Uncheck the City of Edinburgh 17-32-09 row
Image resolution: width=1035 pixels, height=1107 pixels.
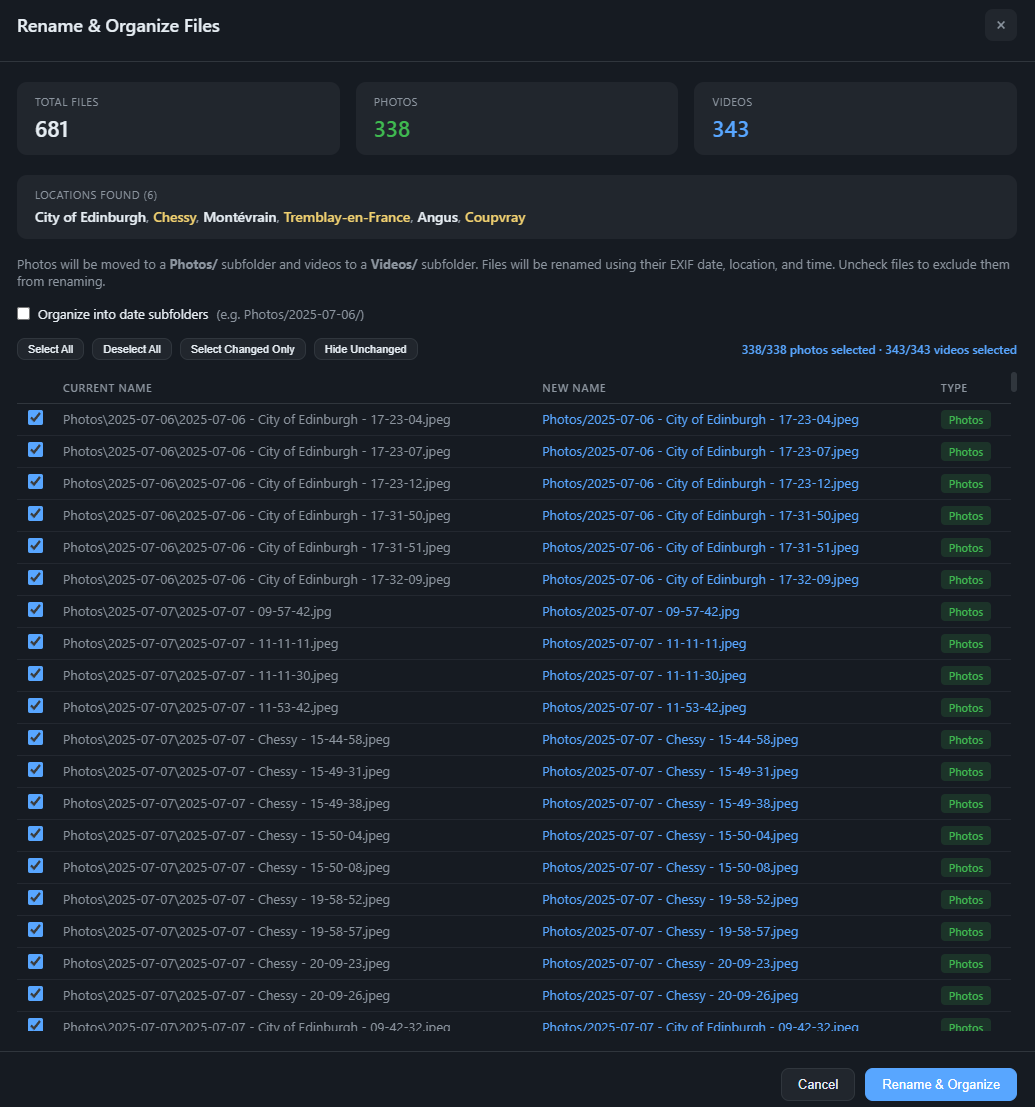pos(36,578)
